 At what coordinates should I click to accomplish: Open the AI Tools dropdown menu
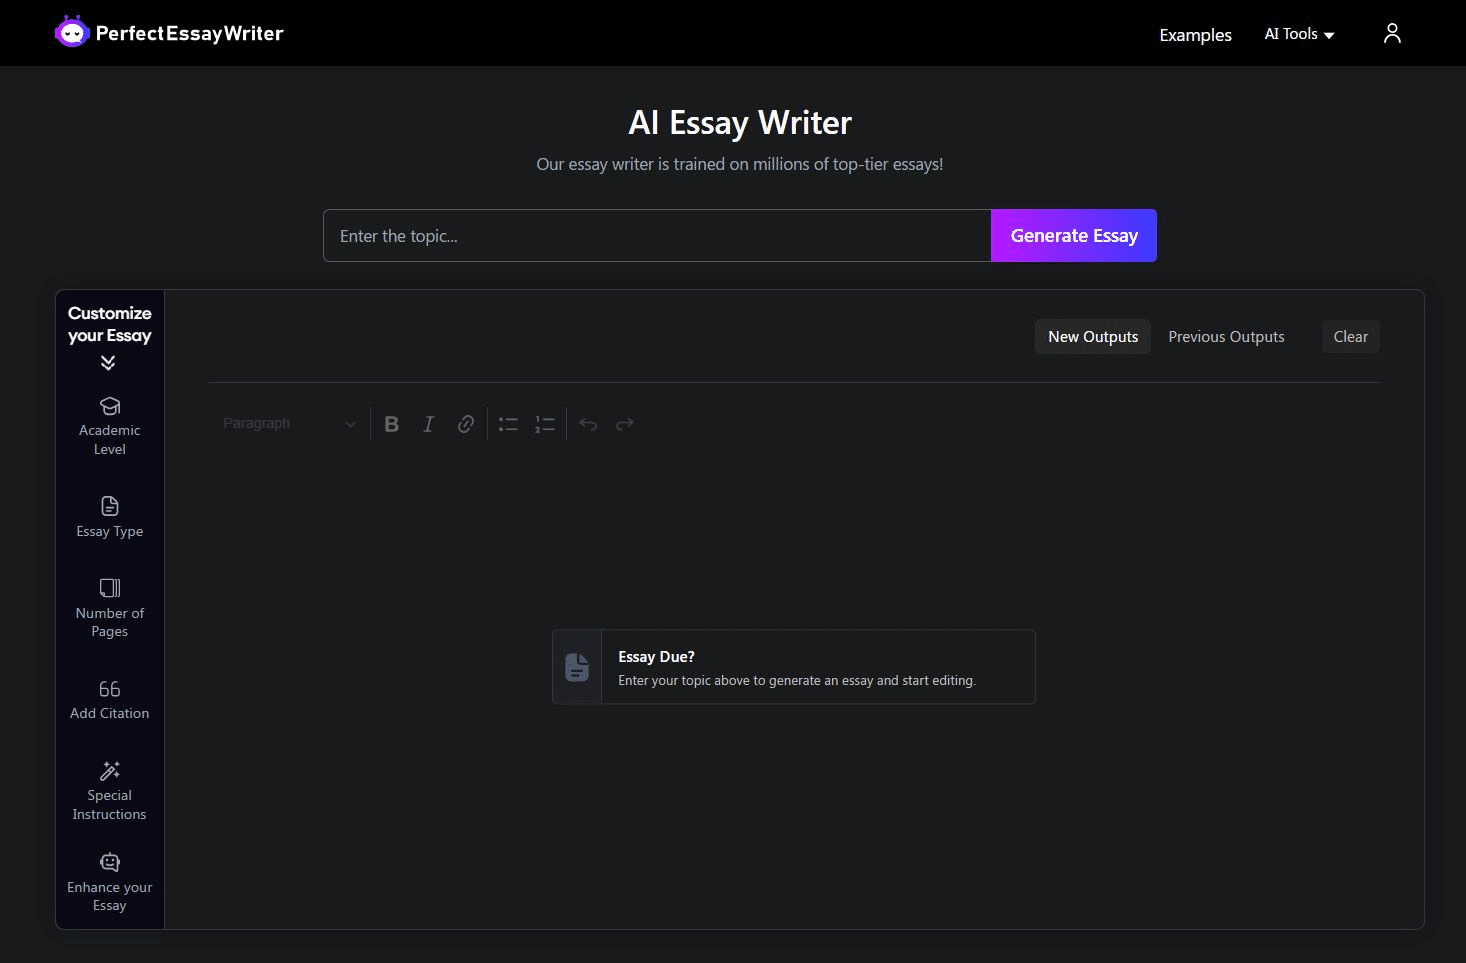[x=1298, y=33]
